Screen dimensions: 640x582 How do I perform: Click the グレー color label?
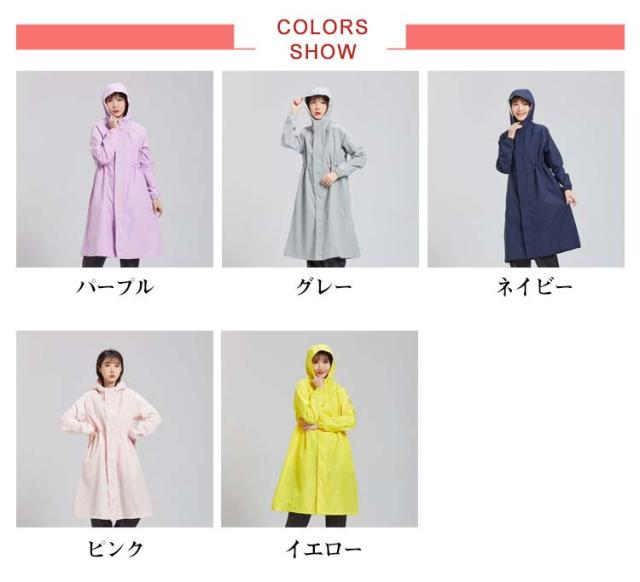[x=324, y=287]
